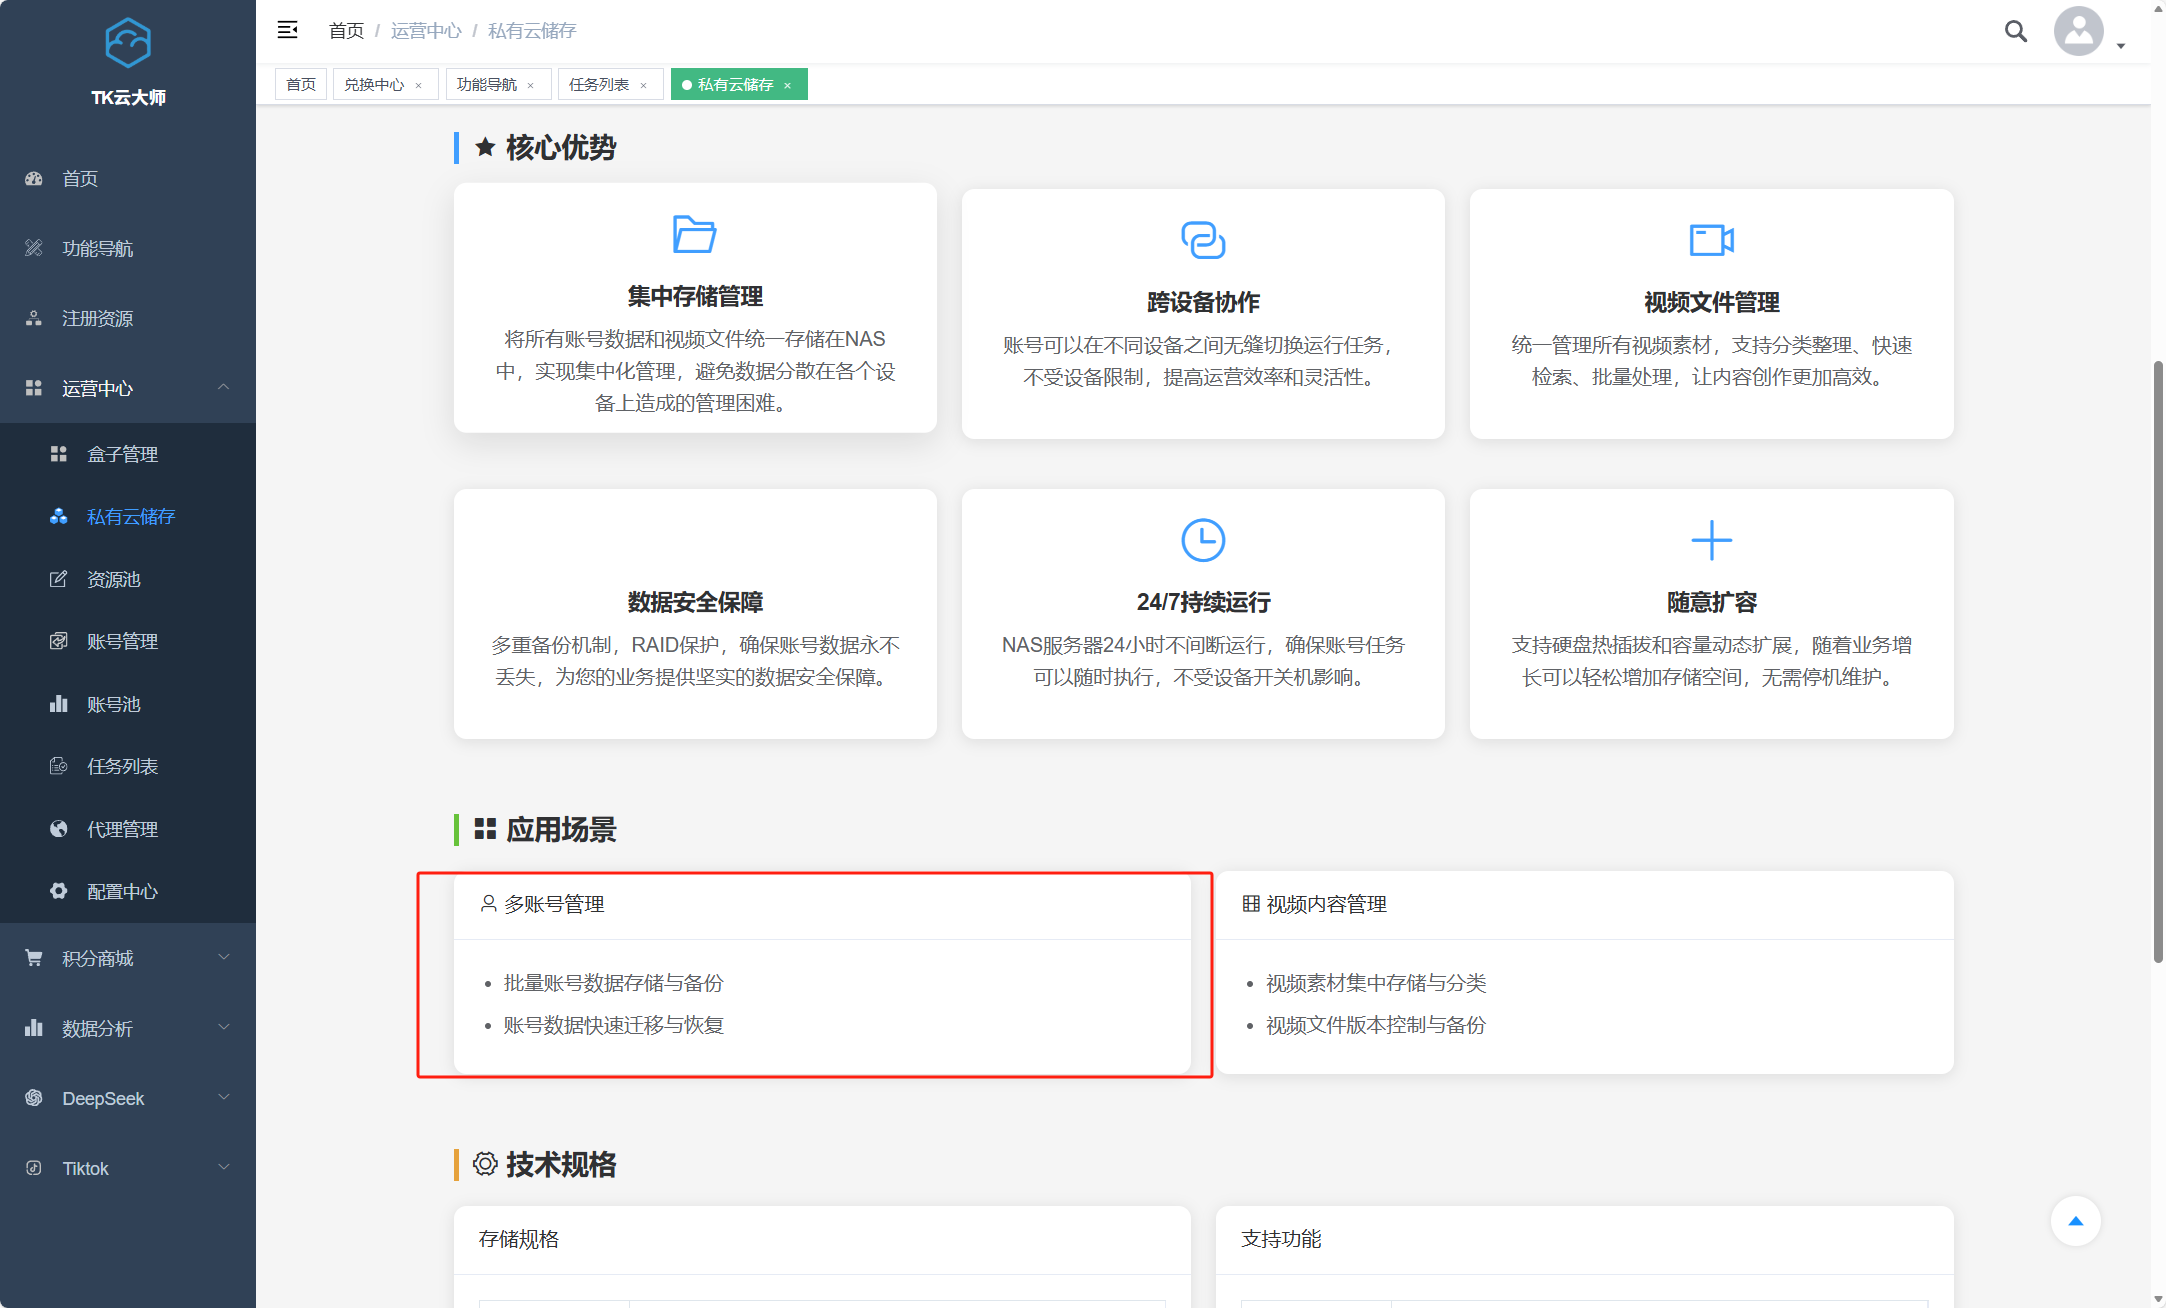Viewport: 2166px width, 1308px height.
Task: Click the back-to-top button
Action: coord(2076,1220)
